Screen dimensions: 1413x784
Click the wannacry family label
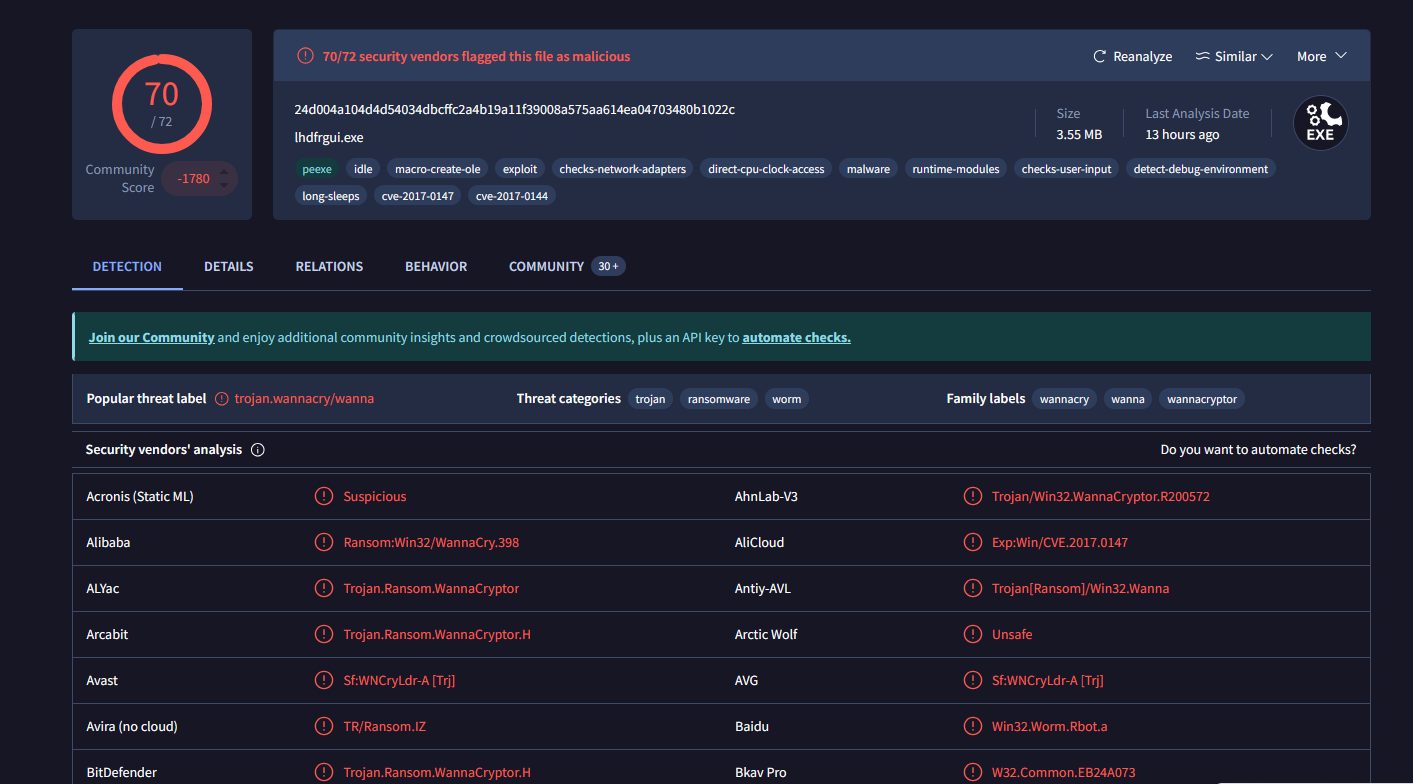click(x=1064, y=399)
